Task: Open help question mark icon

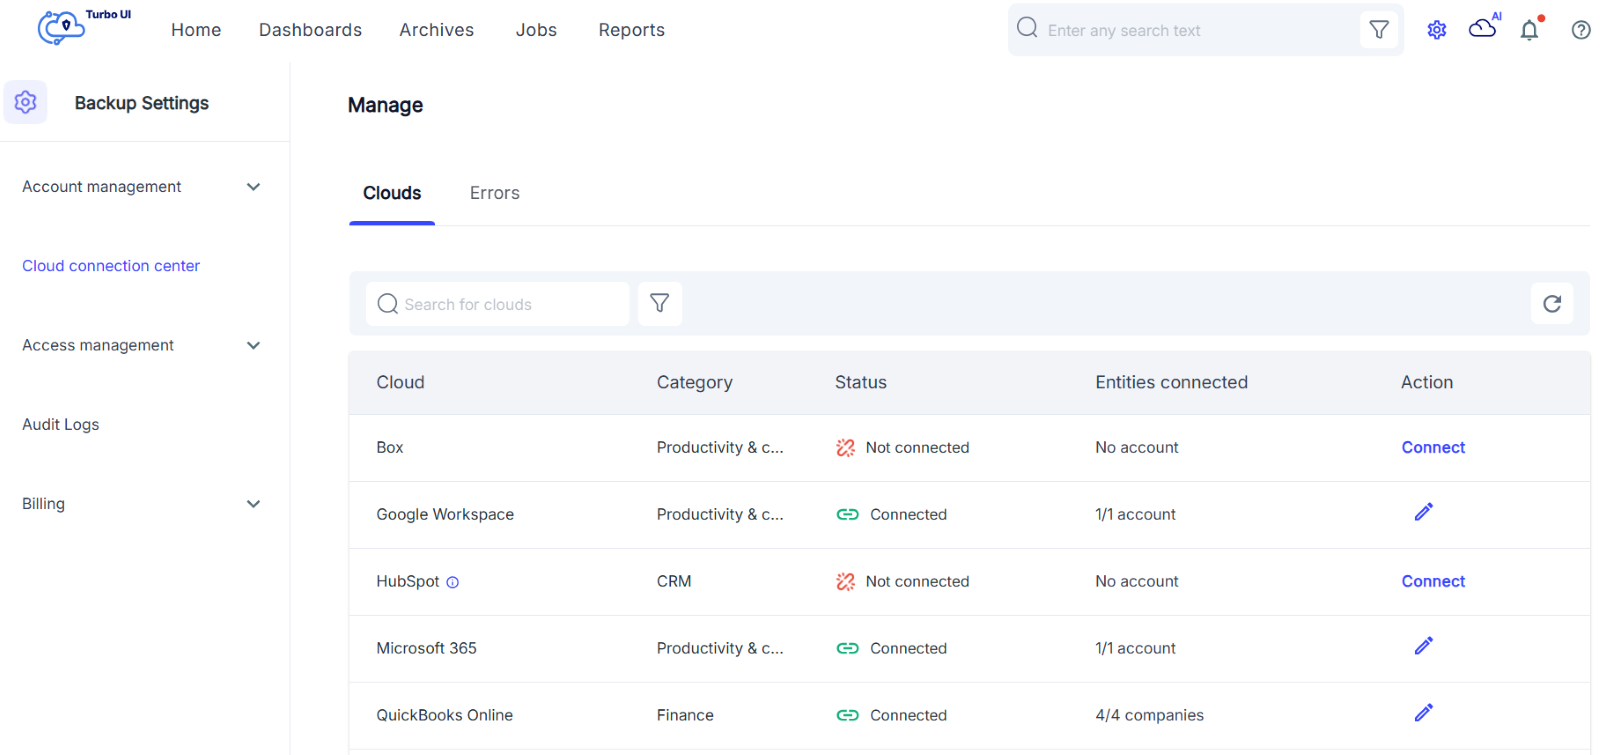Action: (1581, 30)
